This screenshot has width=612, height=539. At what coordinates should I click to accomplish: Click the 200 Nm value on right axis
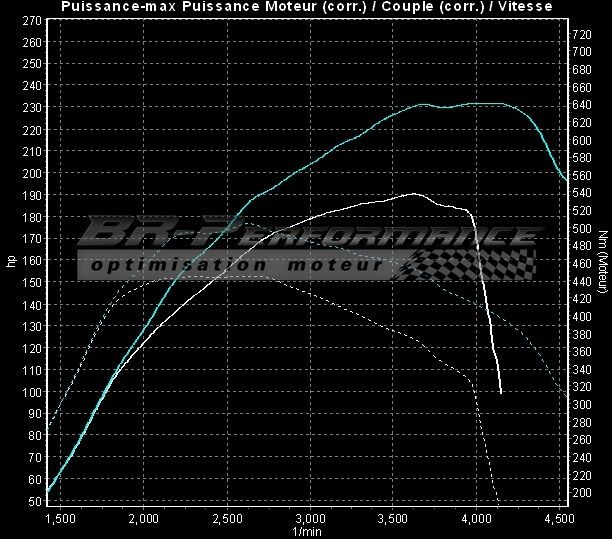[580, 493]
